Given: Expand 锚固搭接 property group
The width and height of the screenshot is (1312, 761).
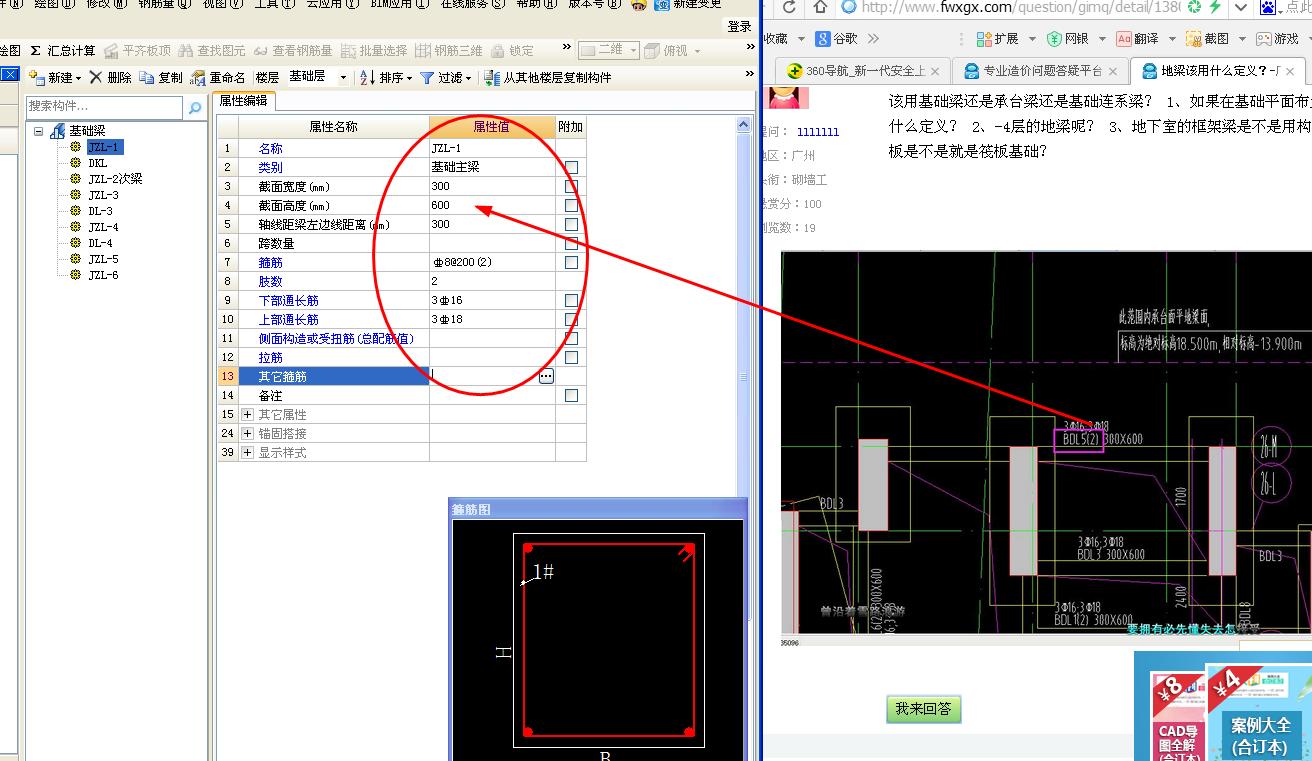Looking at the screenshot, I should coord(247,433).
